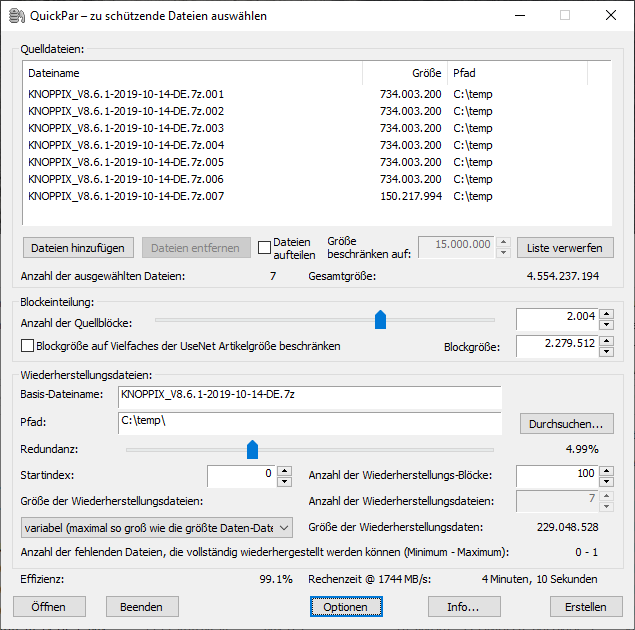The image size is (635, 630).
Task: Click the recovery data size 229.048.528
Action: (x=568, y=527)
